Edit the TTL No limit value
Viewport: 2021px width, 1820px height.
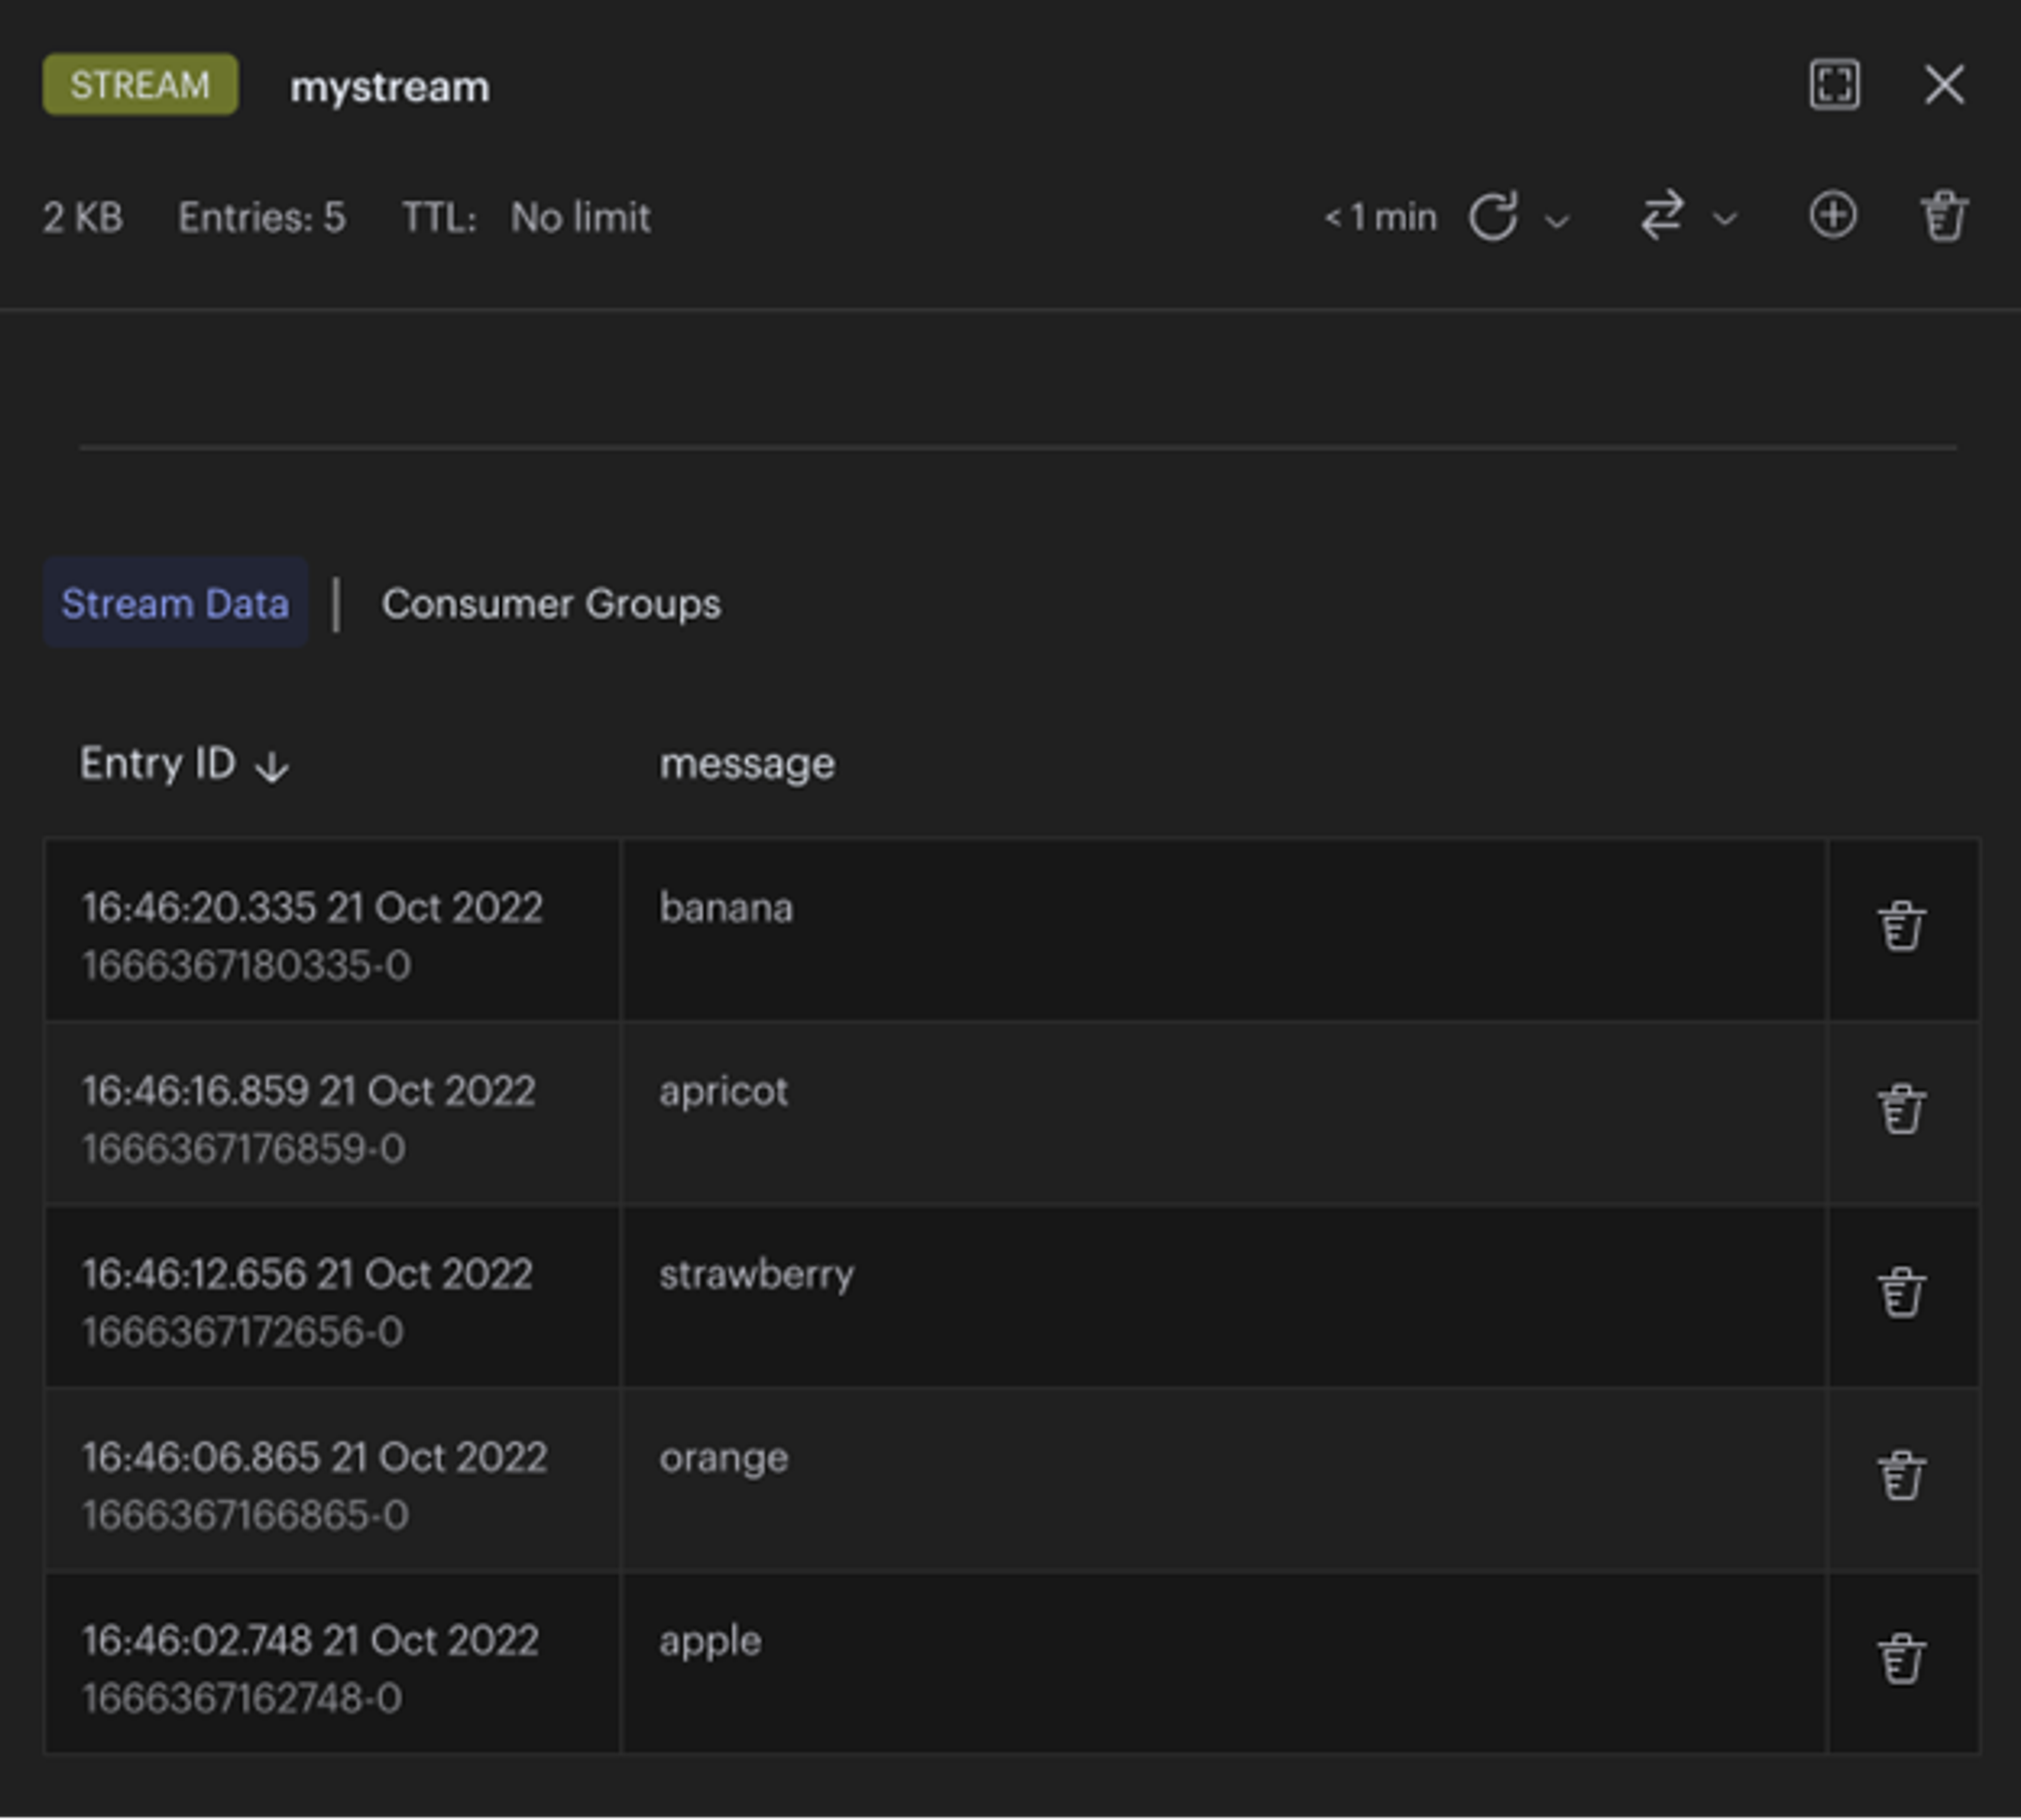(580, 217)
